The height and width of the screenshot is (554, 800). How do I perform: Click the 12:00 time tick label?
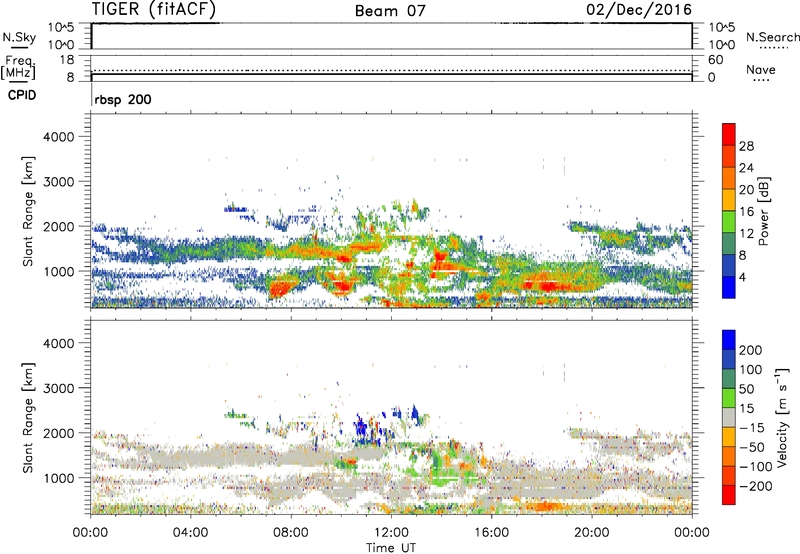click(x=391, y=533)
